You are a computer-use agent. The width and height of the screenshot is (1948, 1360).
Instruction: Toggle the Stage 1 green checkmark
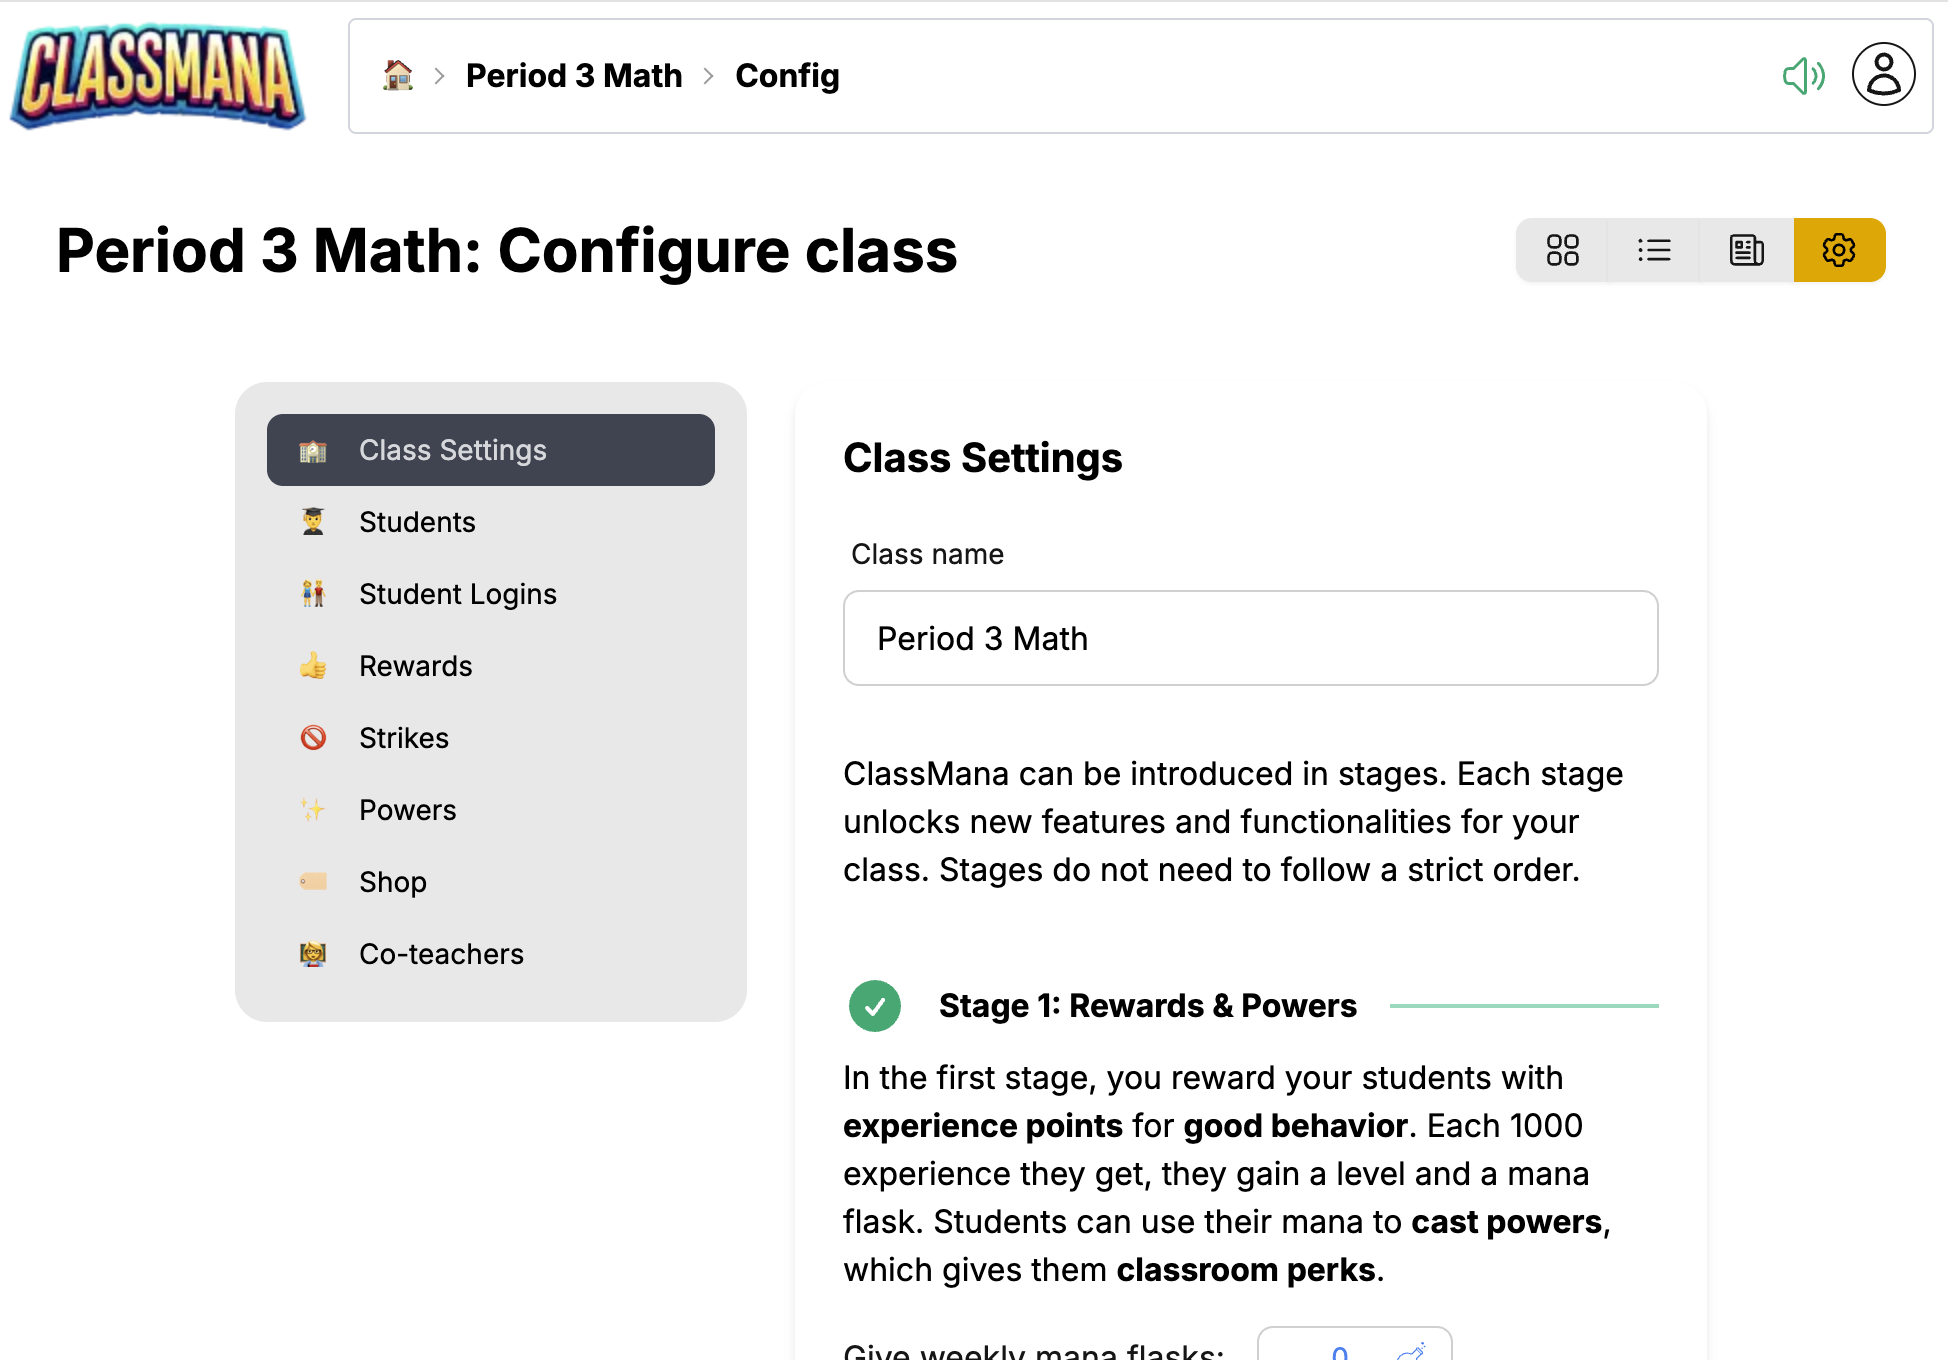[875, 1006]
